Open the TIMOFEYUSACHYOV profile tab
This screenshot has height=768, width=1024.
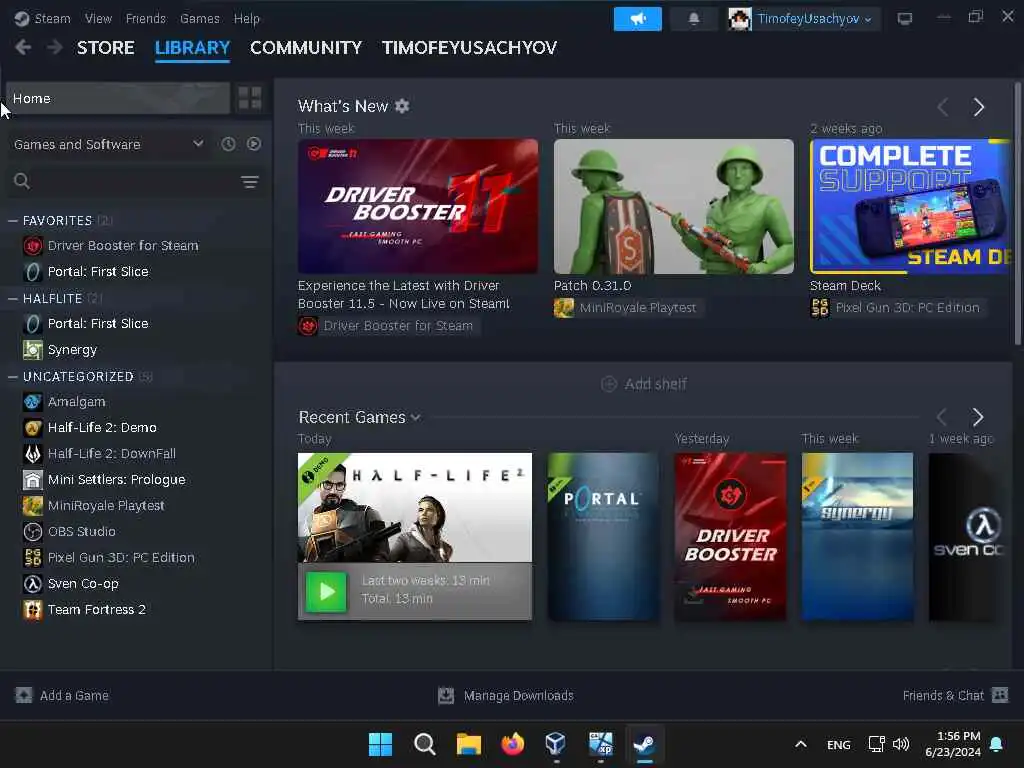coord(470,48)
